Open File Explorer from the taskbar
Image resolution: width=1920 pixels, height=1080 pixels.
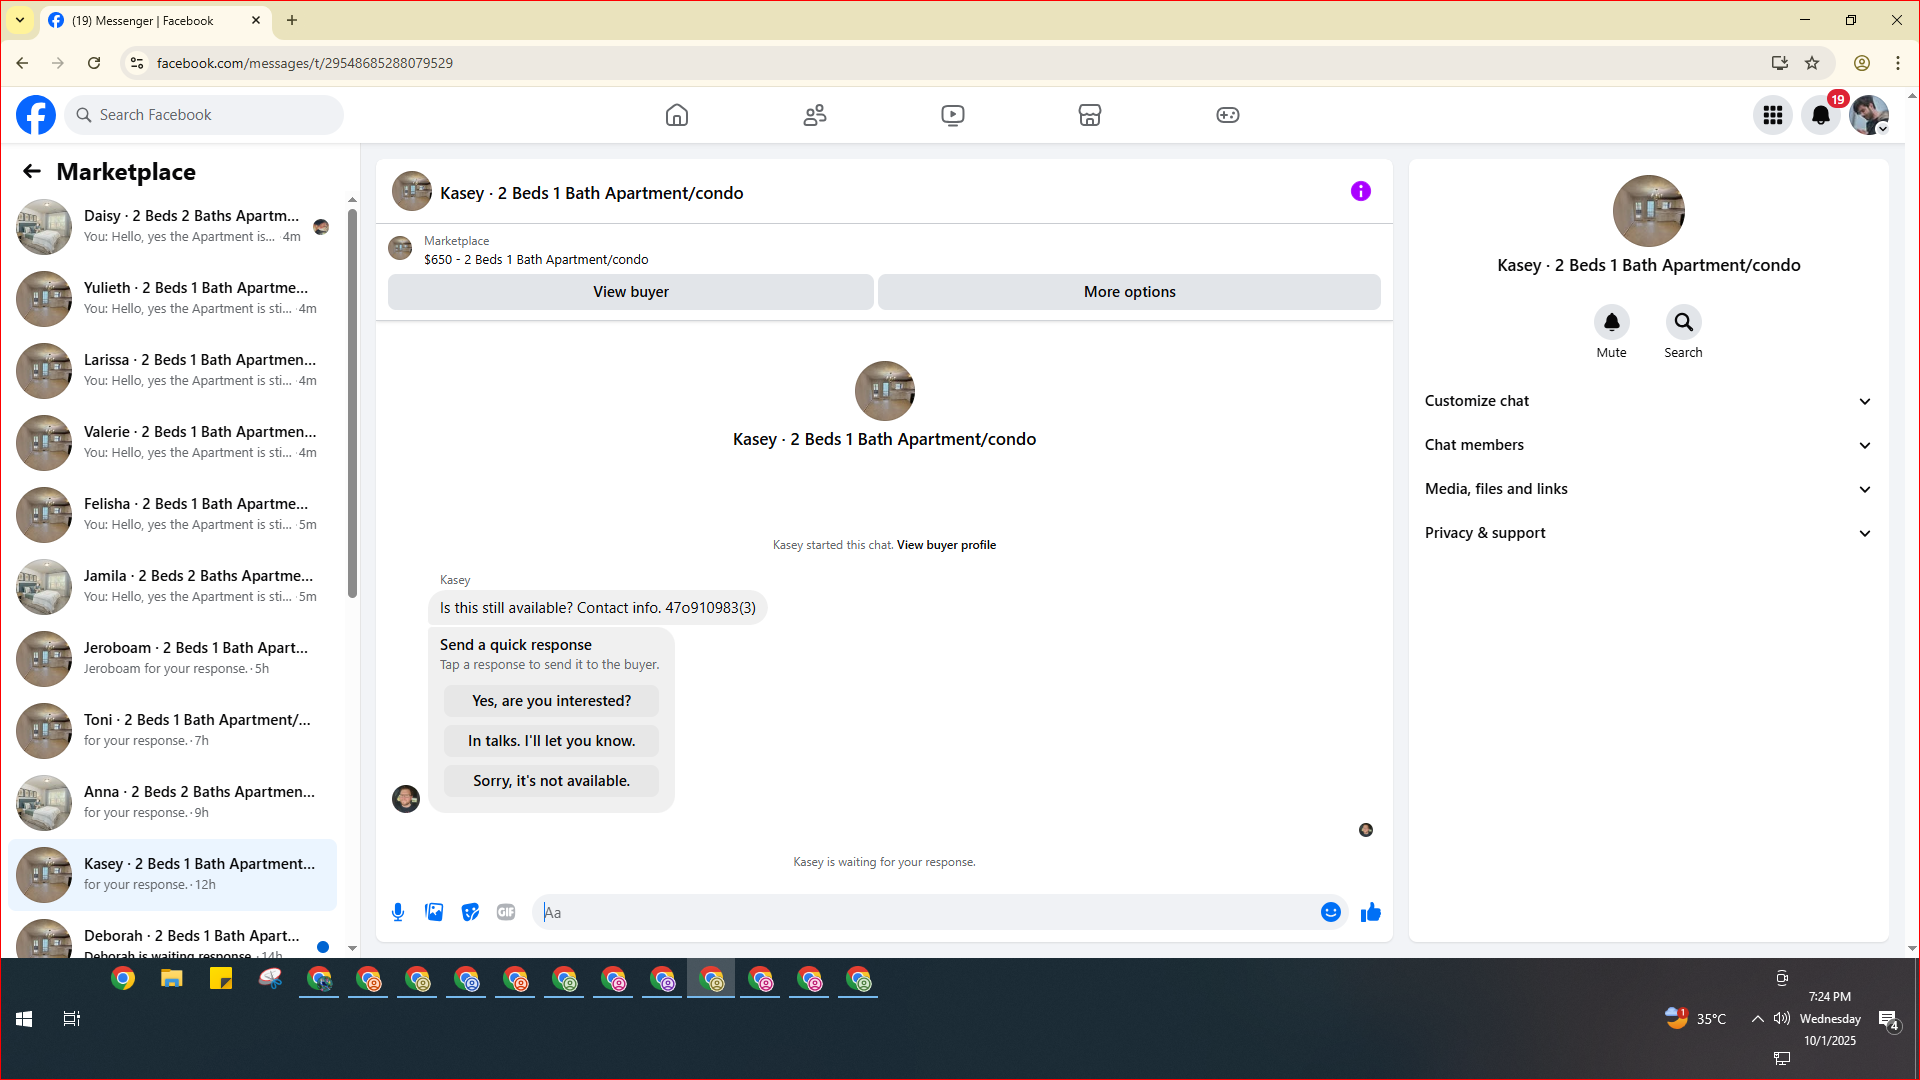(x=172, y=979)
